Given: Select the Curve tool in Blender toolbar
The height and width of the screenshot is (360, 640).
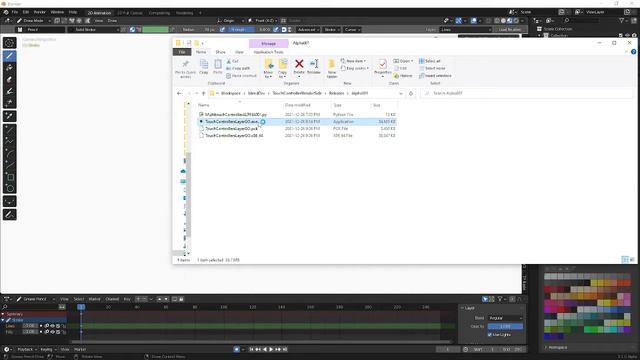Looking at the screenshot, I should point(9,165).
